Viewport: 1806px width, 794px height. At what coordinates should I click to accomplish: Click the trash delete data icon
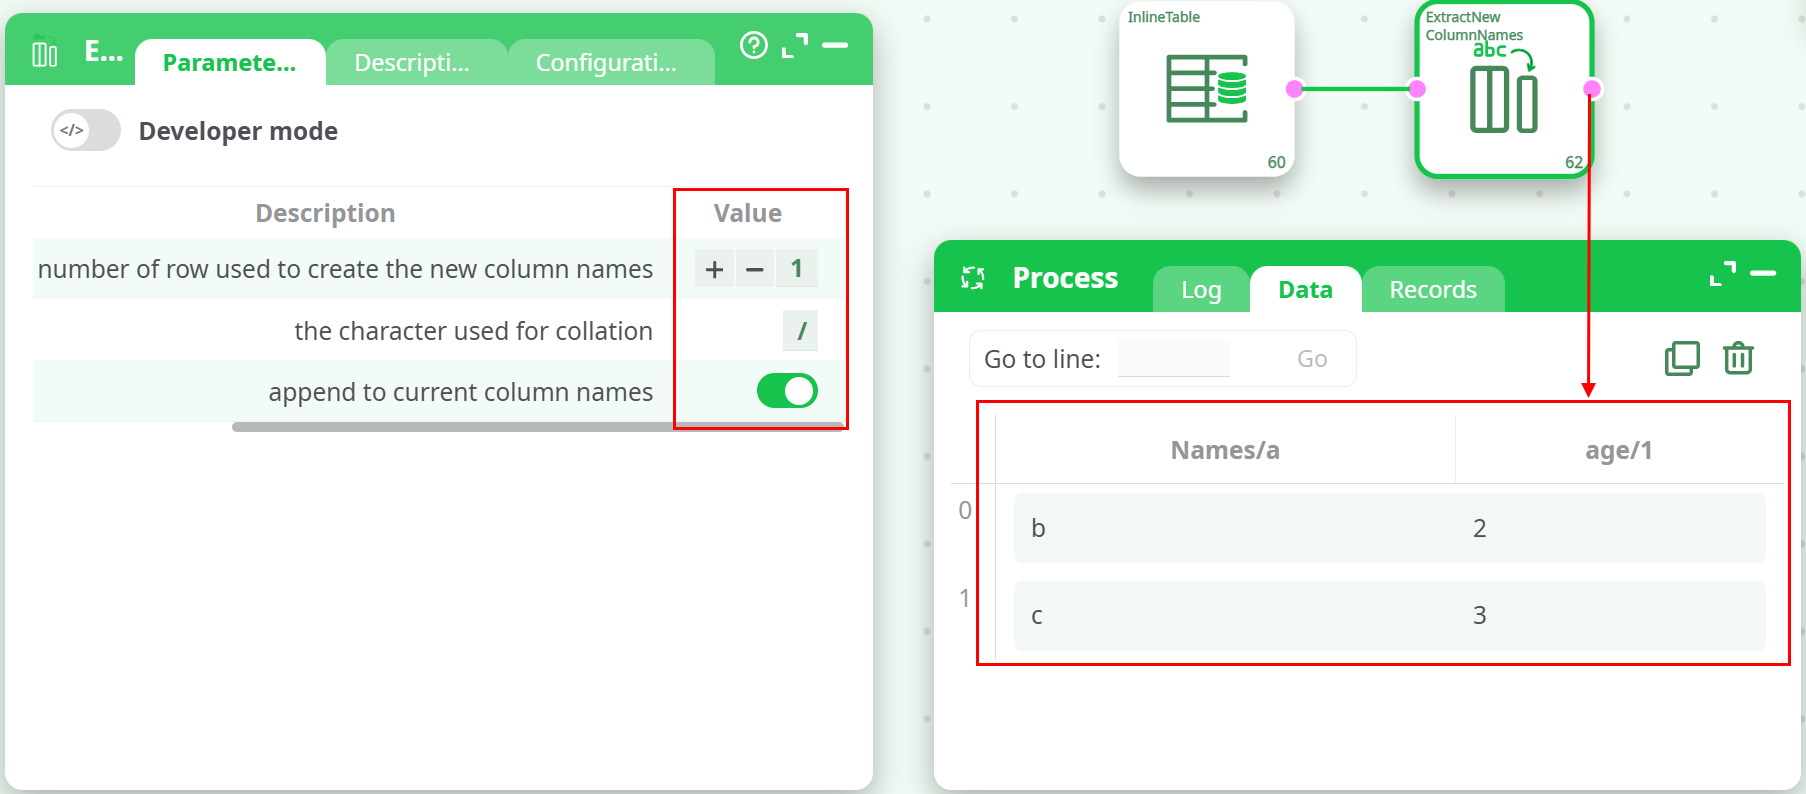[1738, 358]
